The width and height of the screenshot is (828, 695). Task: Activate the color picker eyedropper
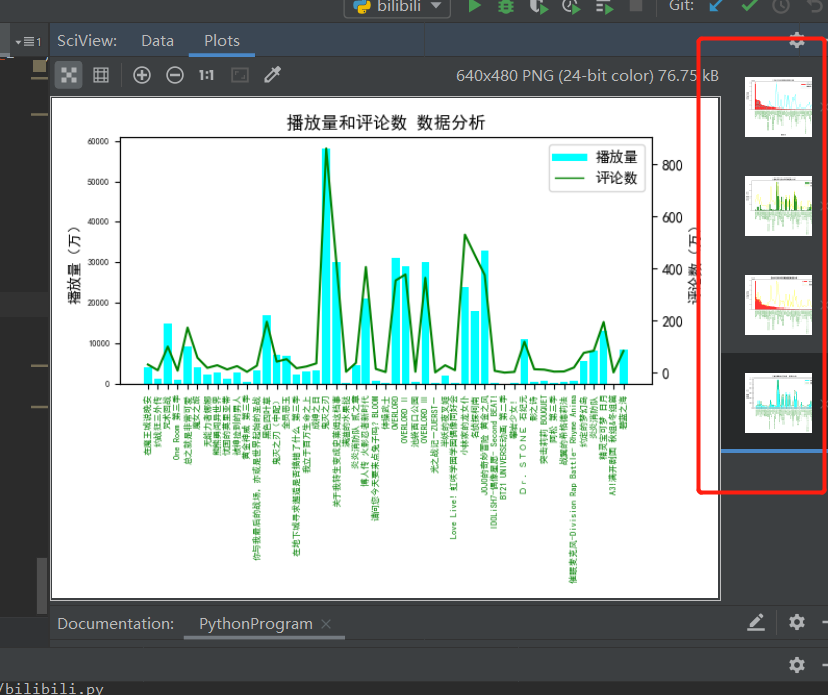click(x=272, y=75)
